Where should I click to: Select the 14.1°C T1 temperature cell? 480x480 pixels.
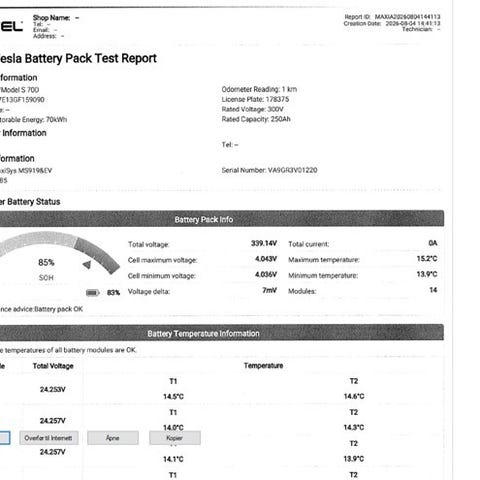point(173,459)
